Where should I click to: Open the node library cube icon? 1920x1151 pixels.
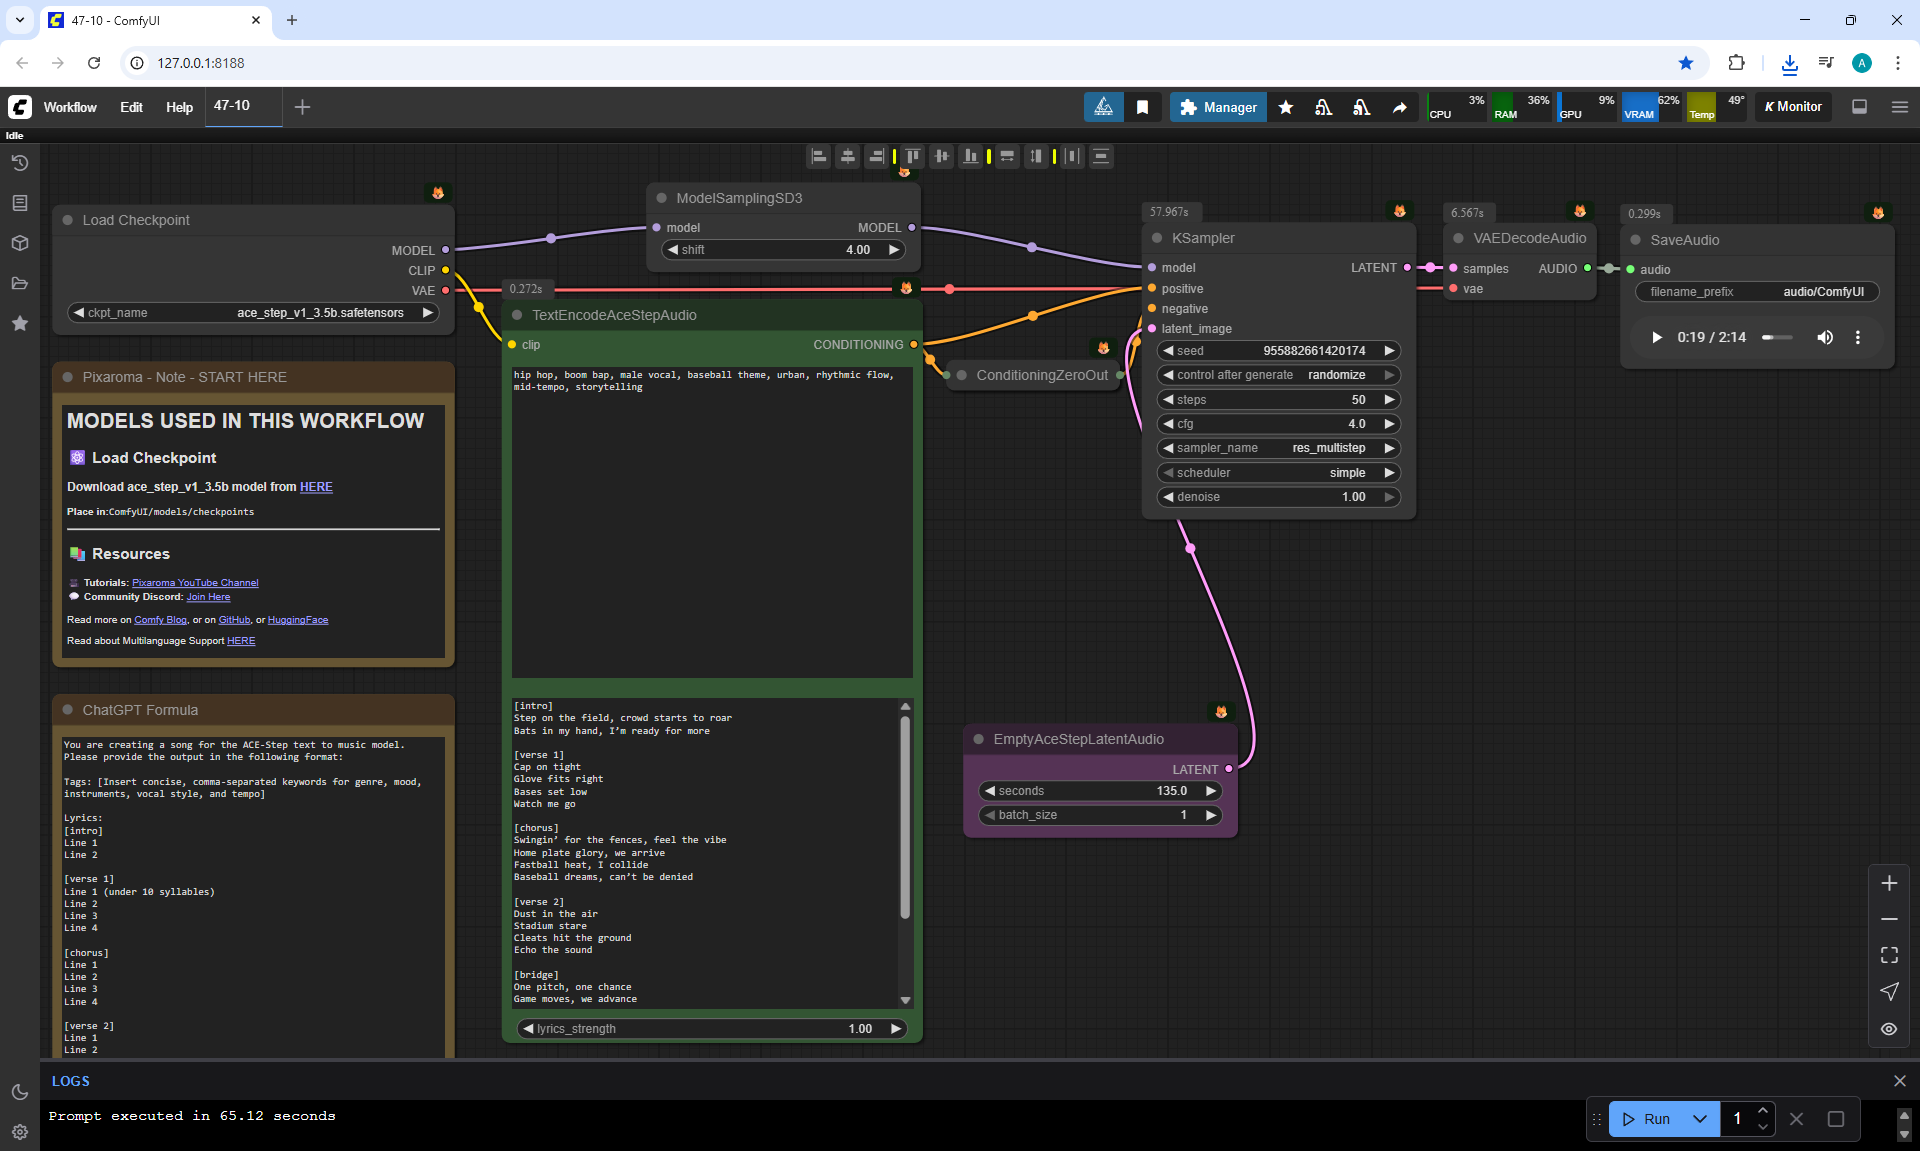19,243
